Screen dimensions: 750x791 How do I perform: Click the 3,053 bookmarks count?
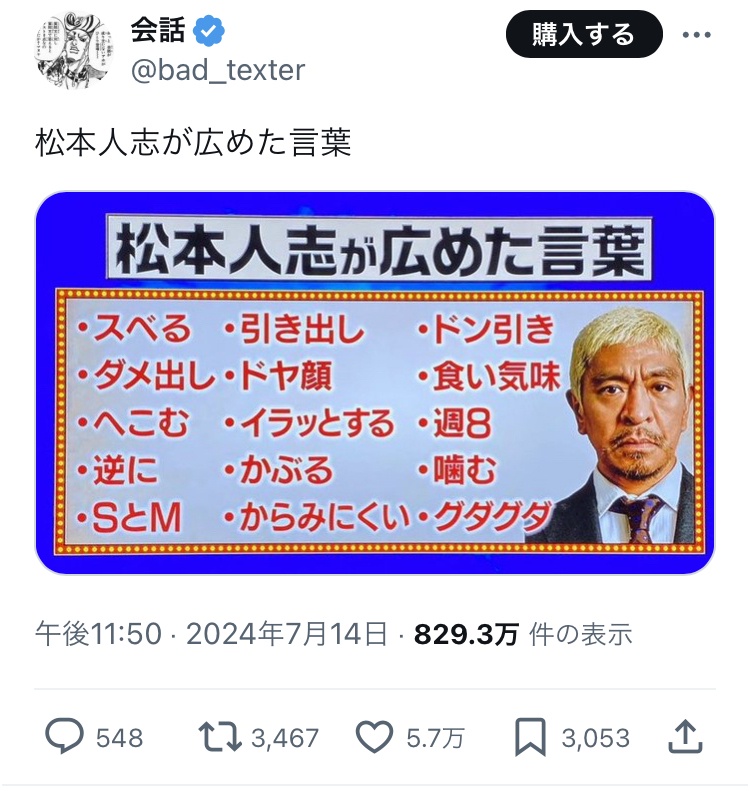point(596,738)
